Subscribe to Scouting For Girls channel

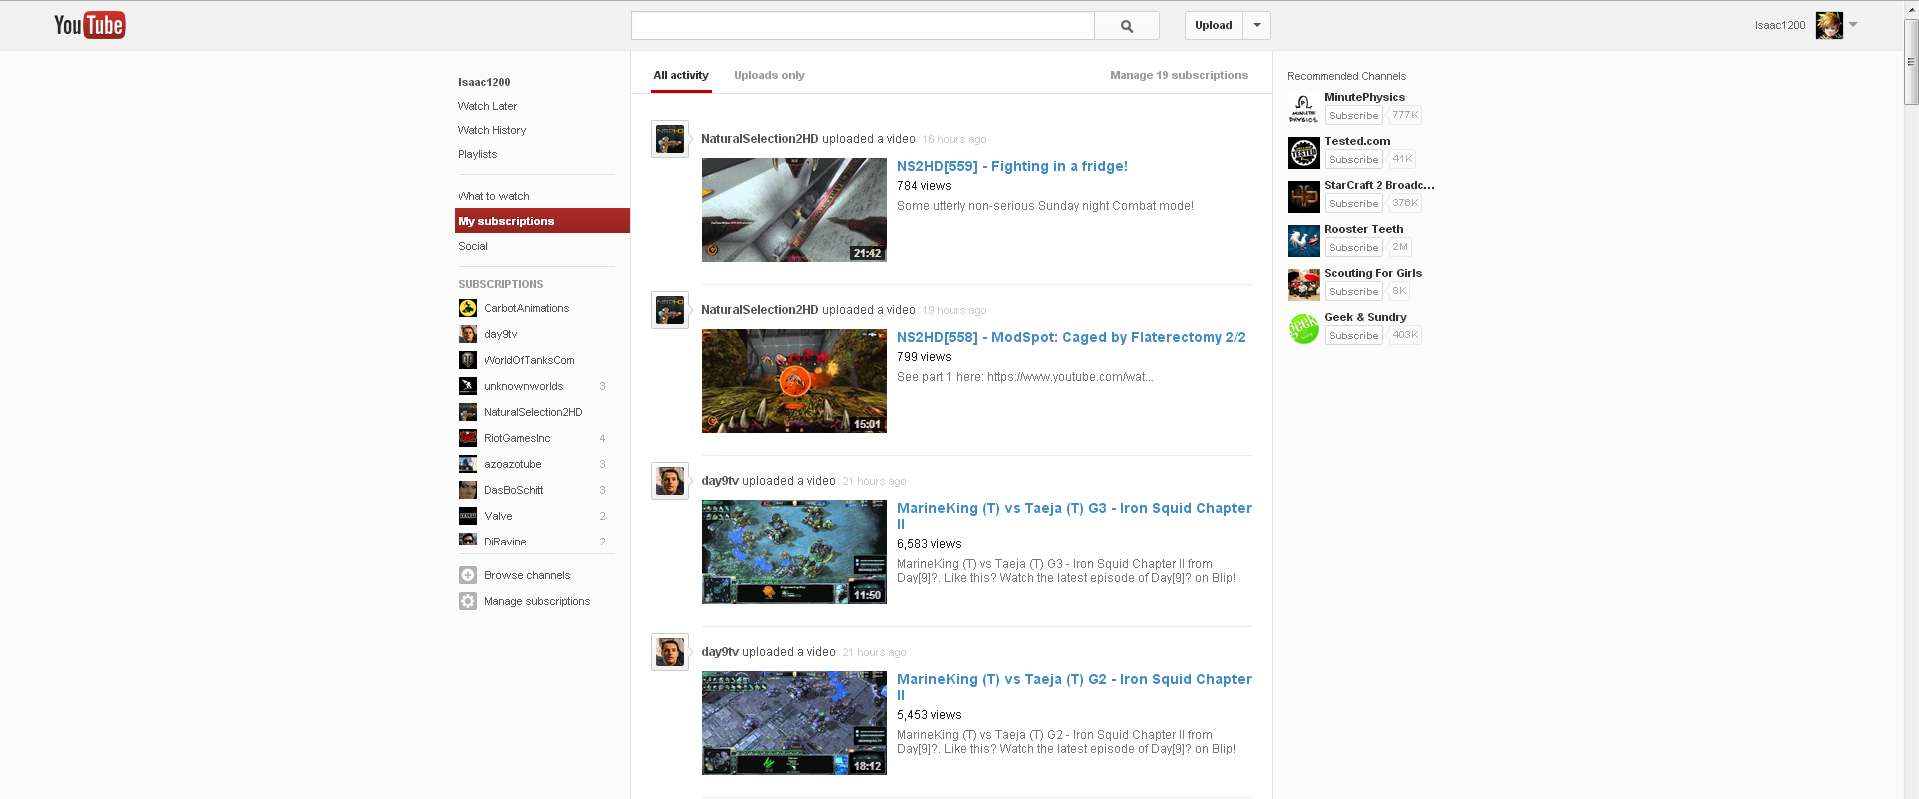pos(1354,291)
